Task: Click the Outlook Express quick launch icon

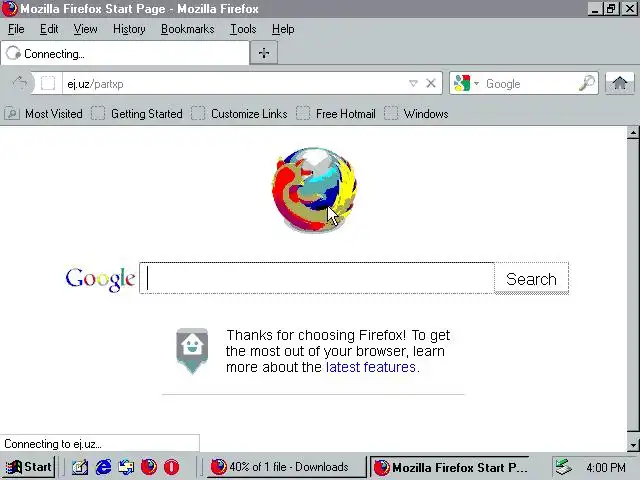Action: (x=126, y=467)
